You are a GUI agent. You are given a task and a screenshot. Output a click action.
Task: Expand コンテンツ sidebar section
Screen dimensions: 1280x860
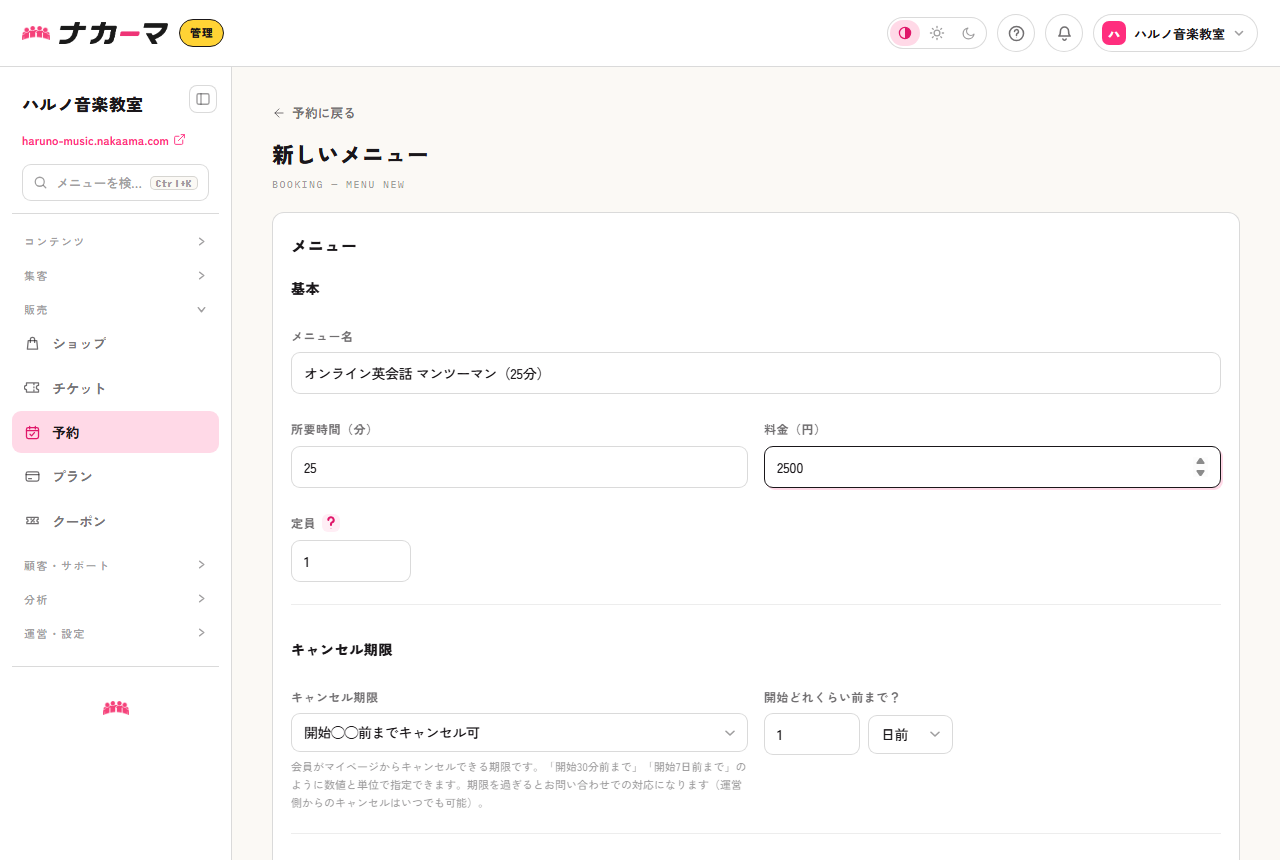click(x=115, y=242)
